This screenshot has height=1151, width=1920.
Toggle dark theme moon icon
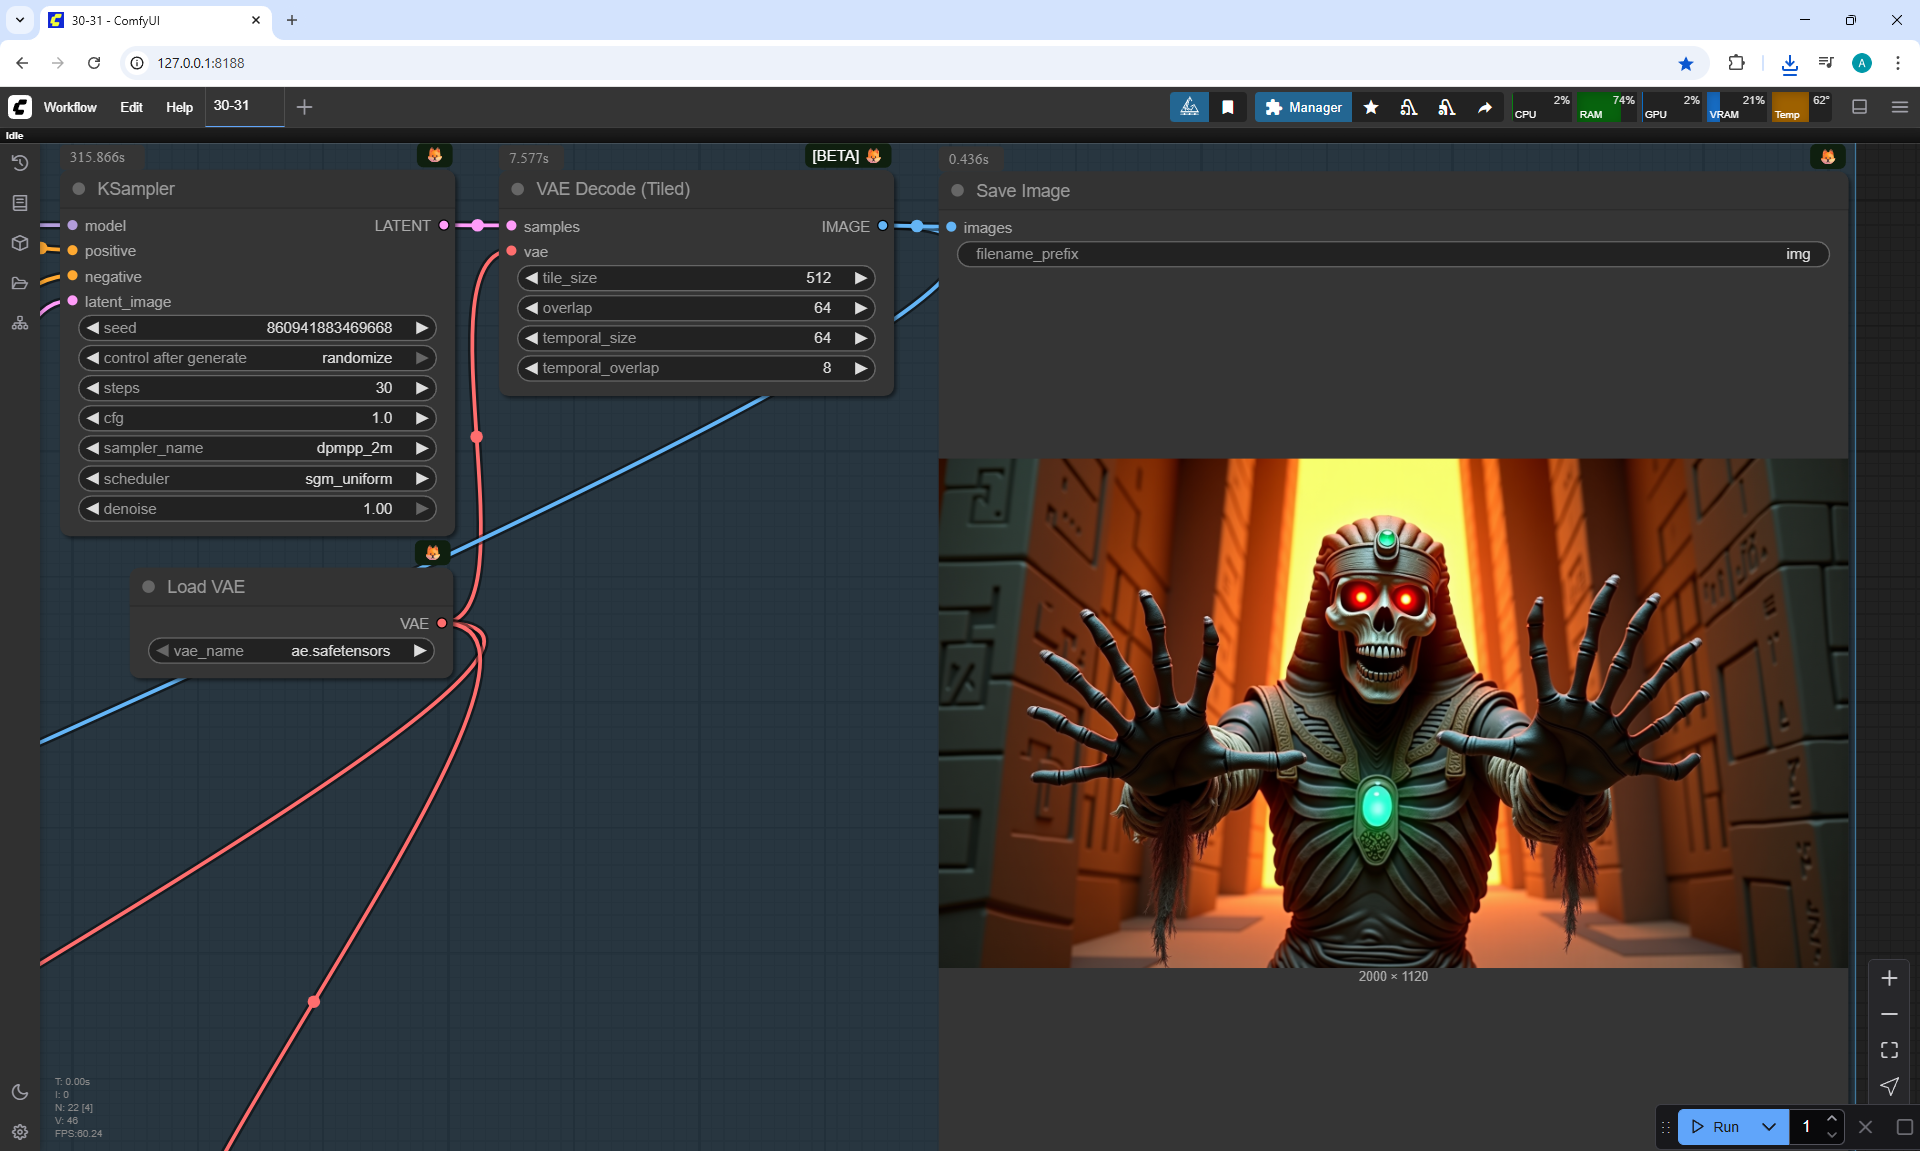[20, 1092]
